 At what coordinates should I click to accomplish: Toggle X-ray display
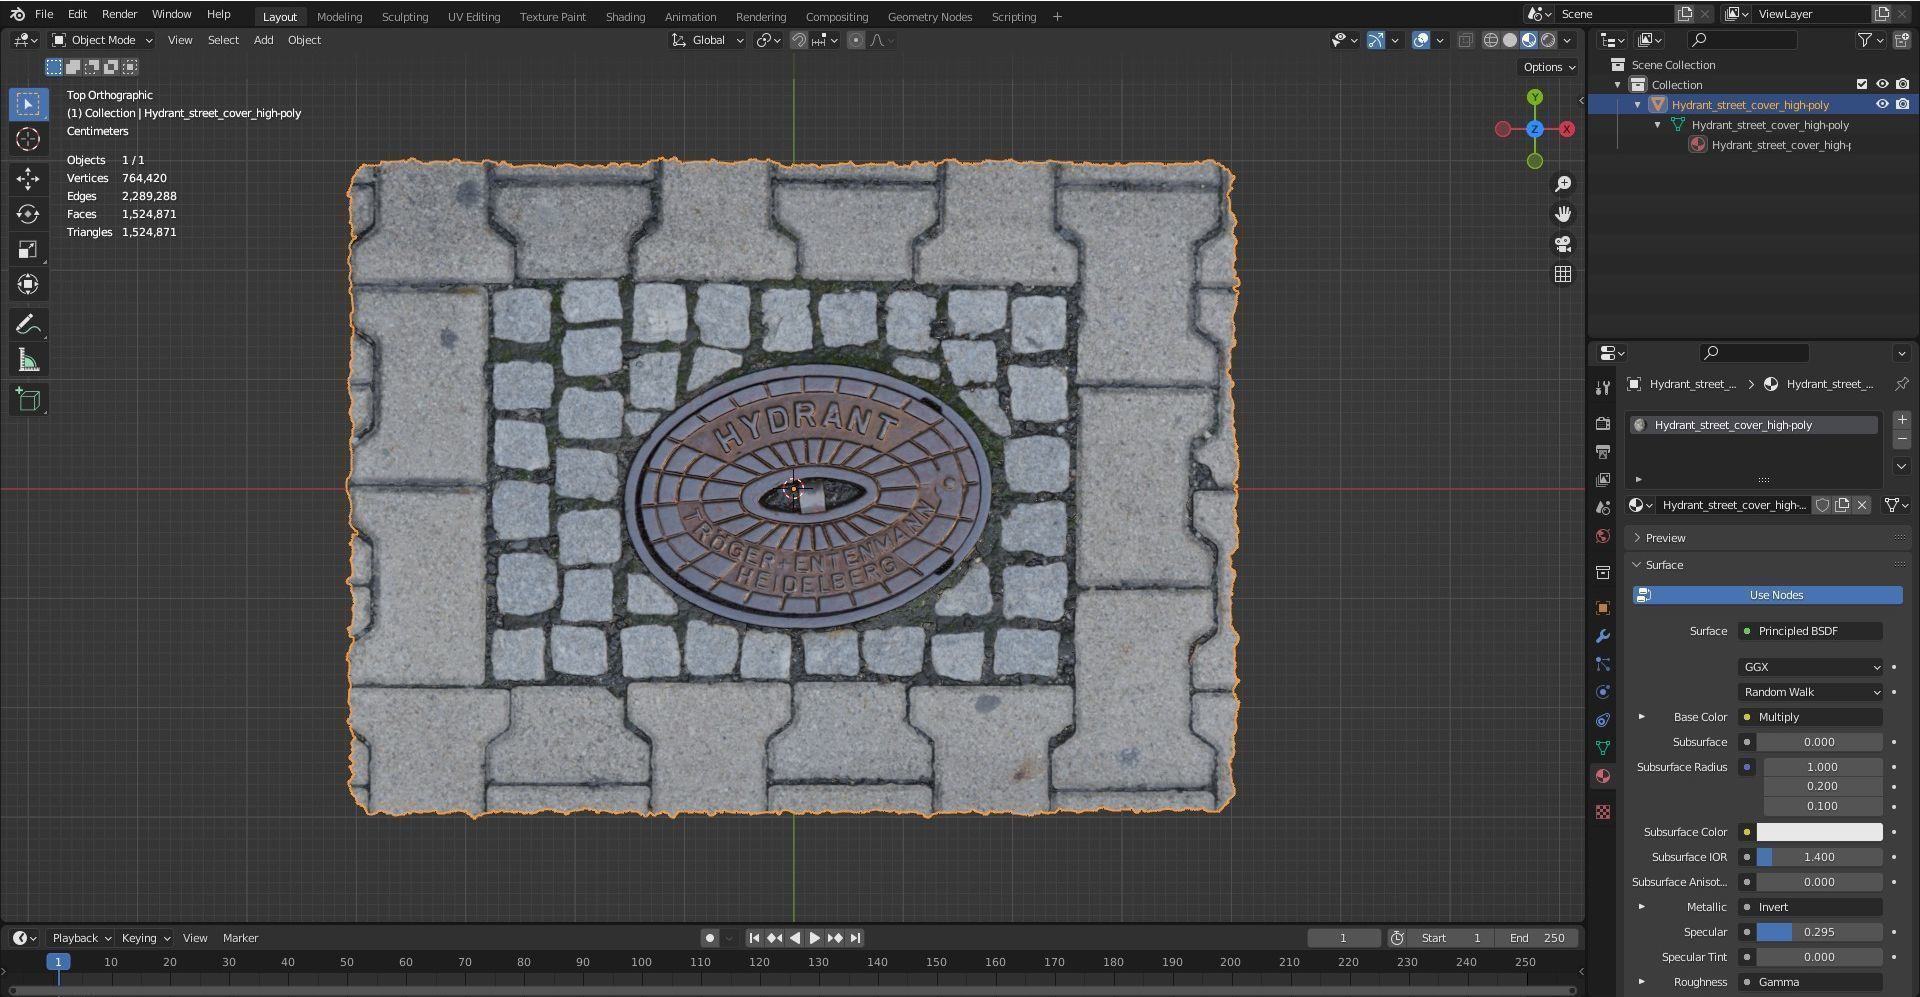click(1465, 40)
